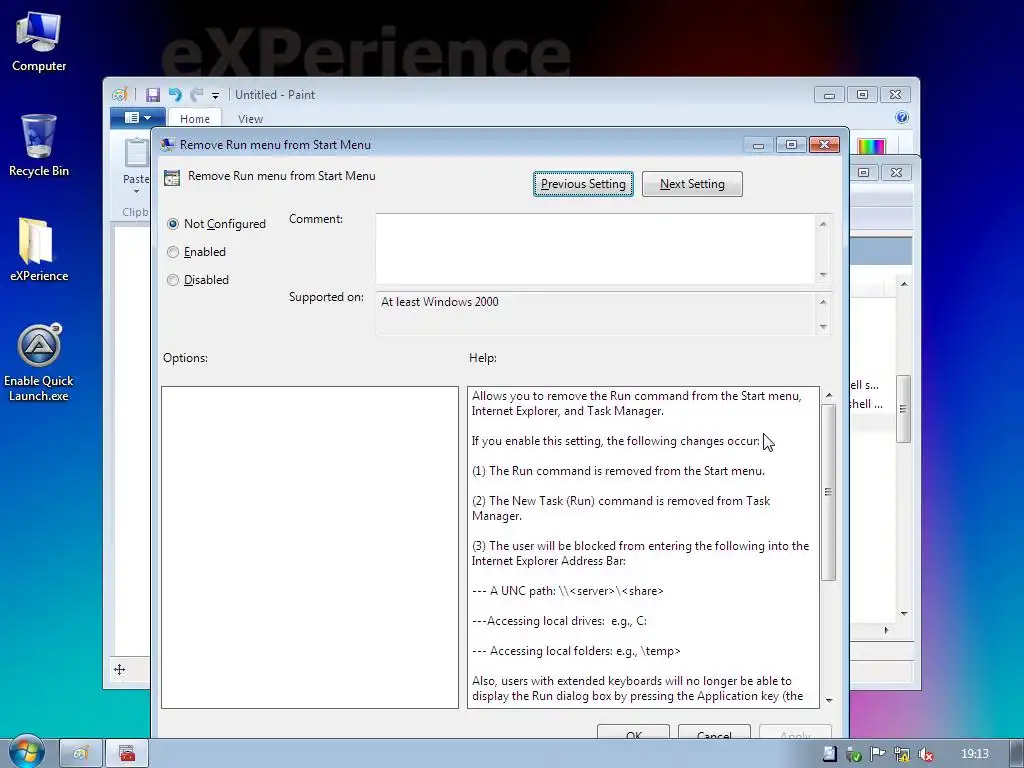The width and height of the screenshot is (1024, 768).
Task: Close the background window behind the dialog
Action: pos(896,172)
